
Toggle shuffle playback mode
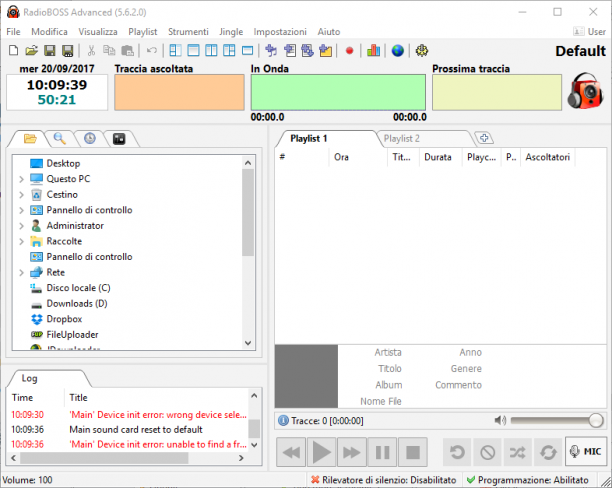pyautogui.click(x=518, y=452)
